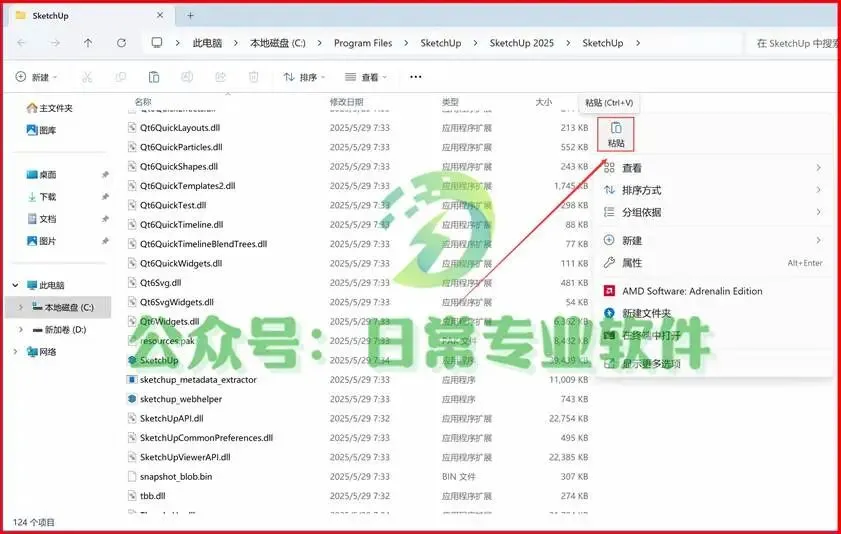Viewport: 841px width, 534px height.
Task: Choose 属性 in the context menu
Action: [x=713, y=263]
